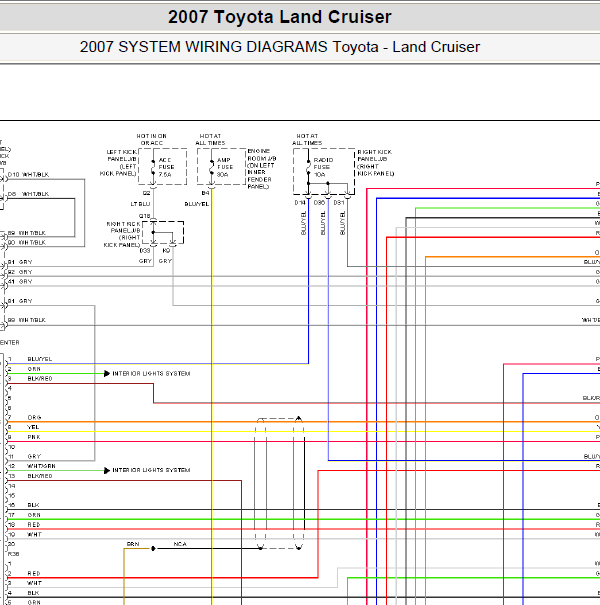Select the 'Q18' connector label
Image resolution: width=600 pixels, height=605 pixels.
pos(144,216)
